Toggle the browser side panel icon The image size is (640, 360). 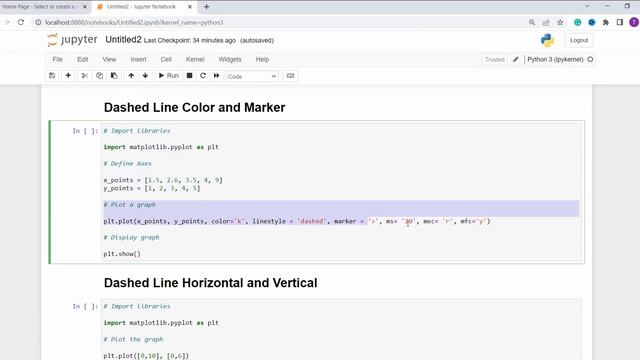620,22
